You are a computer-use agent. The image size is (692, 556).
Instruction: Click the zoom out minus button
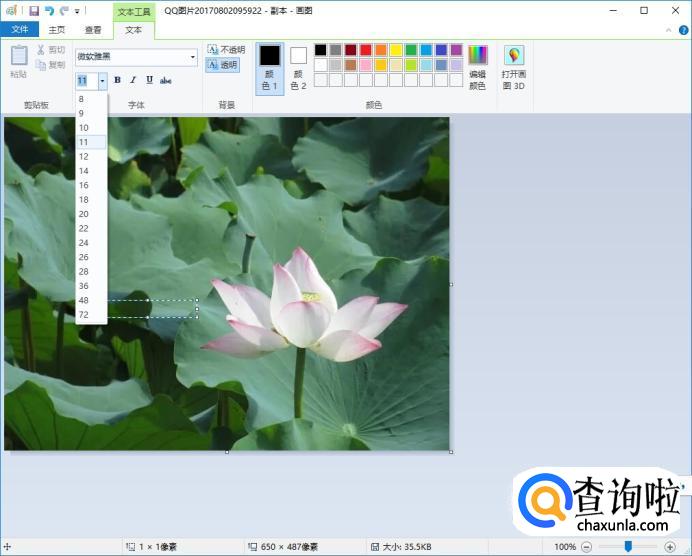tap(586, 547)
